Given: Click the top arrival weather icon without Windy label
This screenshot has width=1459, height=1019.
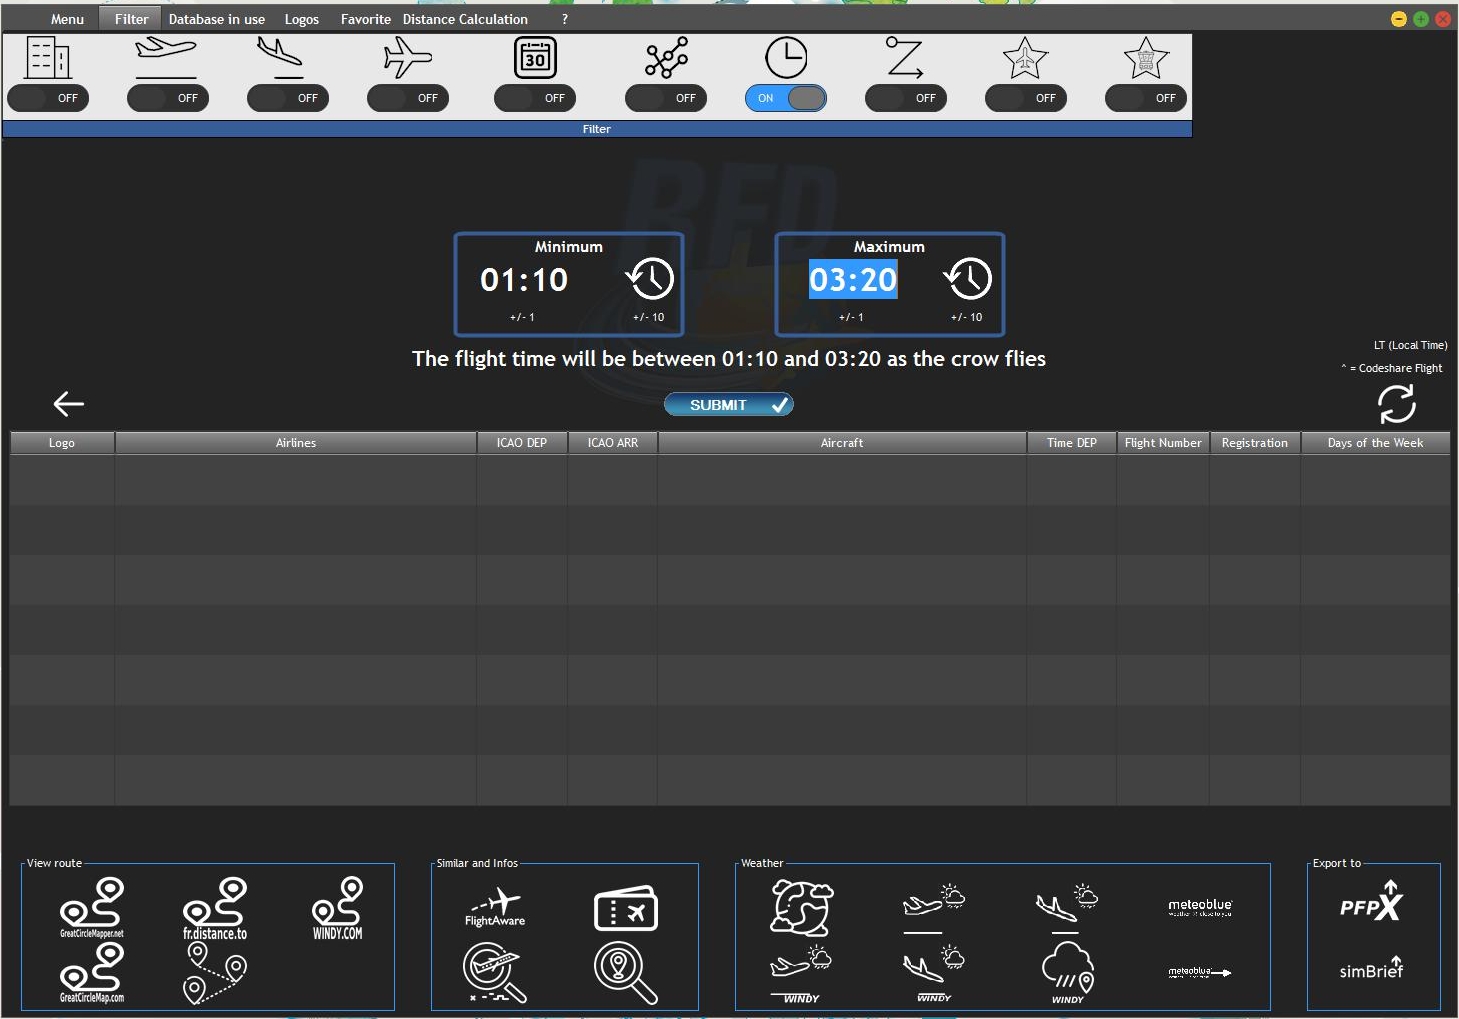Looking at the screenshot, I should click(1067, 908).
